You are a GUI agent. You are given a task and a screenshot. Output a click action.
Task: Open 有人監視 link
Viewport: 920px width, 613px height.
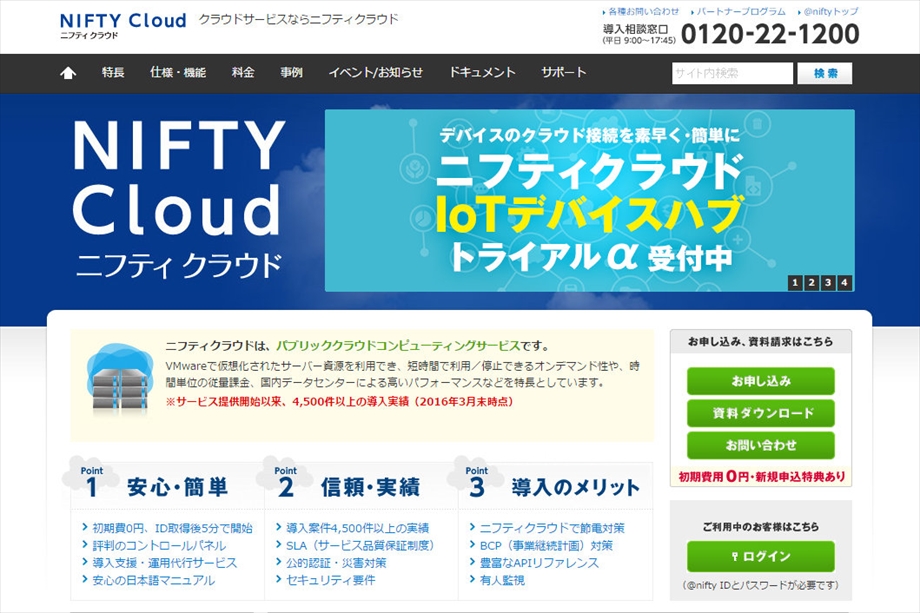pos(502,580)
